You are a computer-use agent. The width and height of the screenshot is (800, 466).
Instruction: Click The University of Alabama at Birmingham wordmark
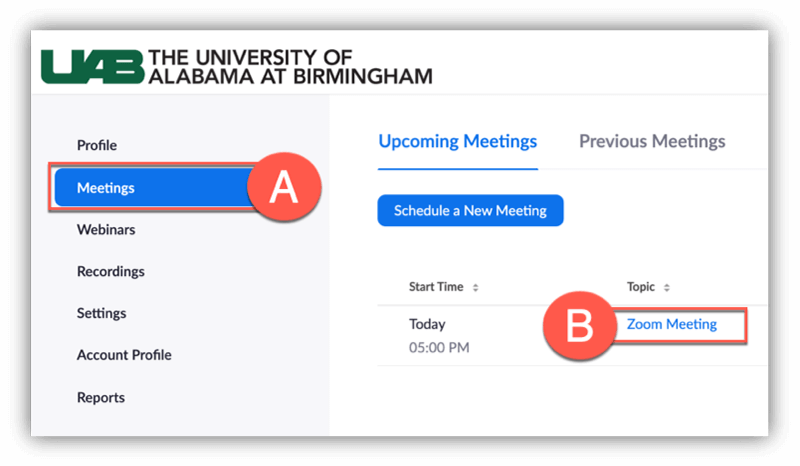290,66
